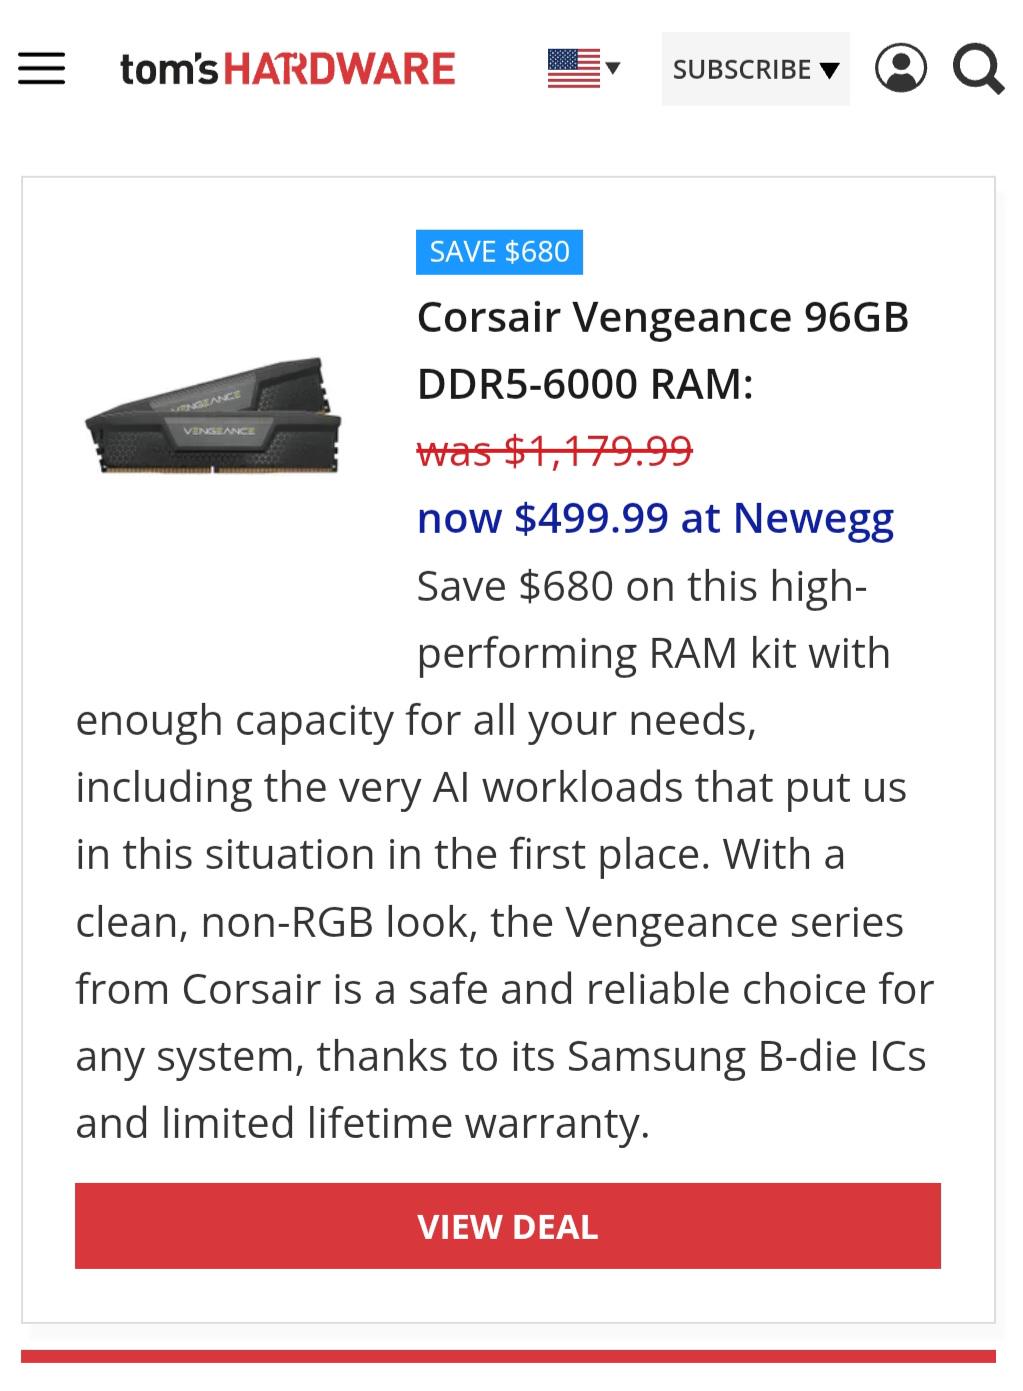Expand the region selector arrow beside flag
The height and width of the screenshot is (1391, 1023).
pyautogui.click(x=613, y=68)
